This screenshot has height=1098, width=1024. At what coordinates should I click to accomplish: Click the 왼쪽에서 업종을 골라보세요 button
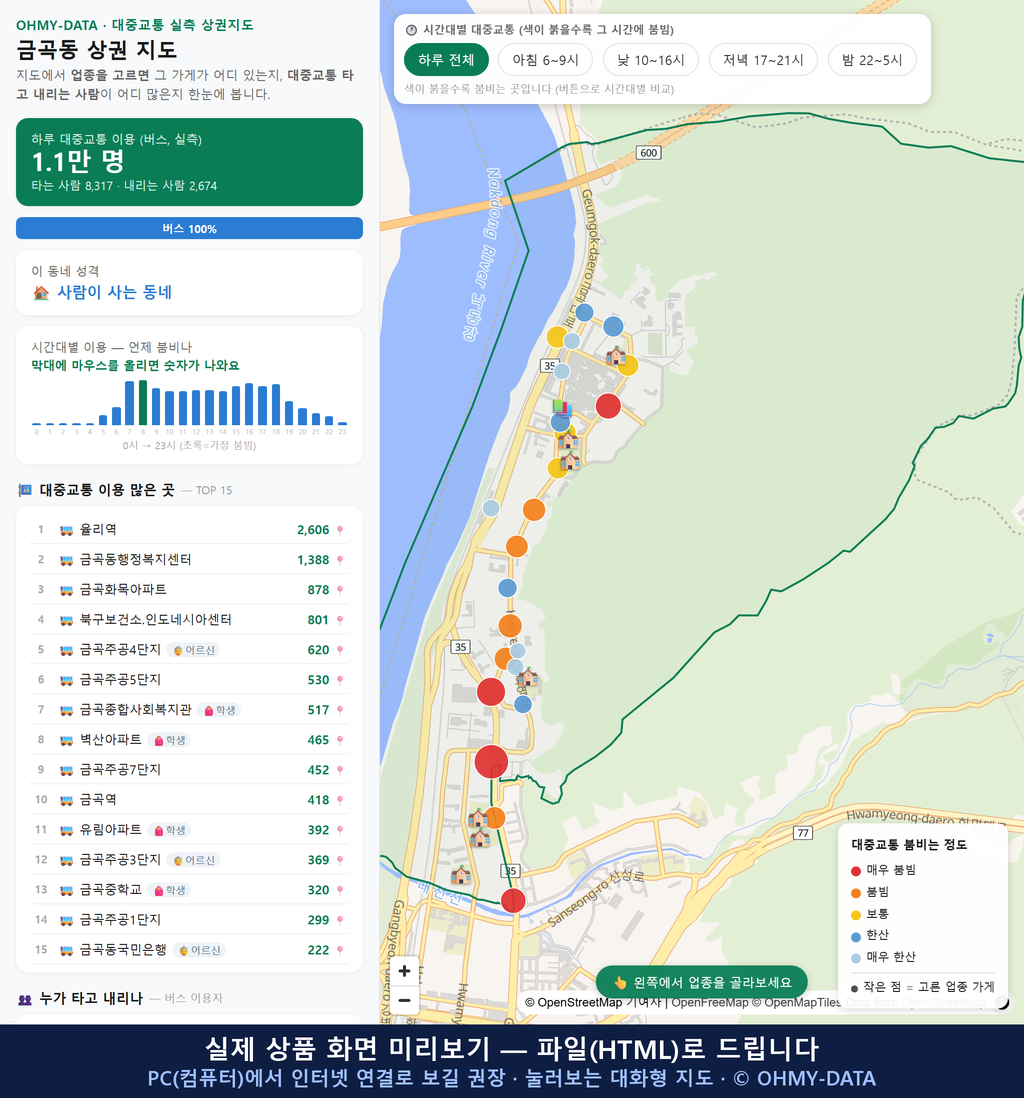(702, 982)
